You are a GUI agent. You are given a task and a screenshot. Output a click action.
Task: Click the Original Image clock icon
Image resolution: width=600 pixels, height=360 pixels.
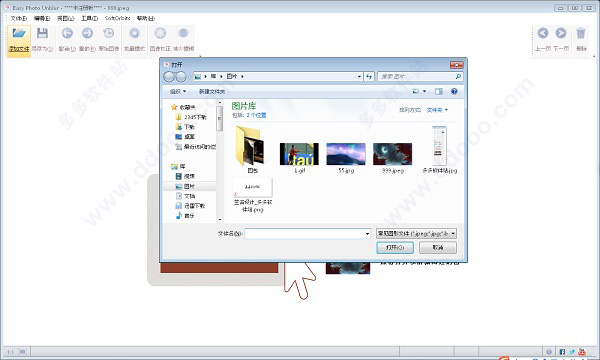[109, 34]
